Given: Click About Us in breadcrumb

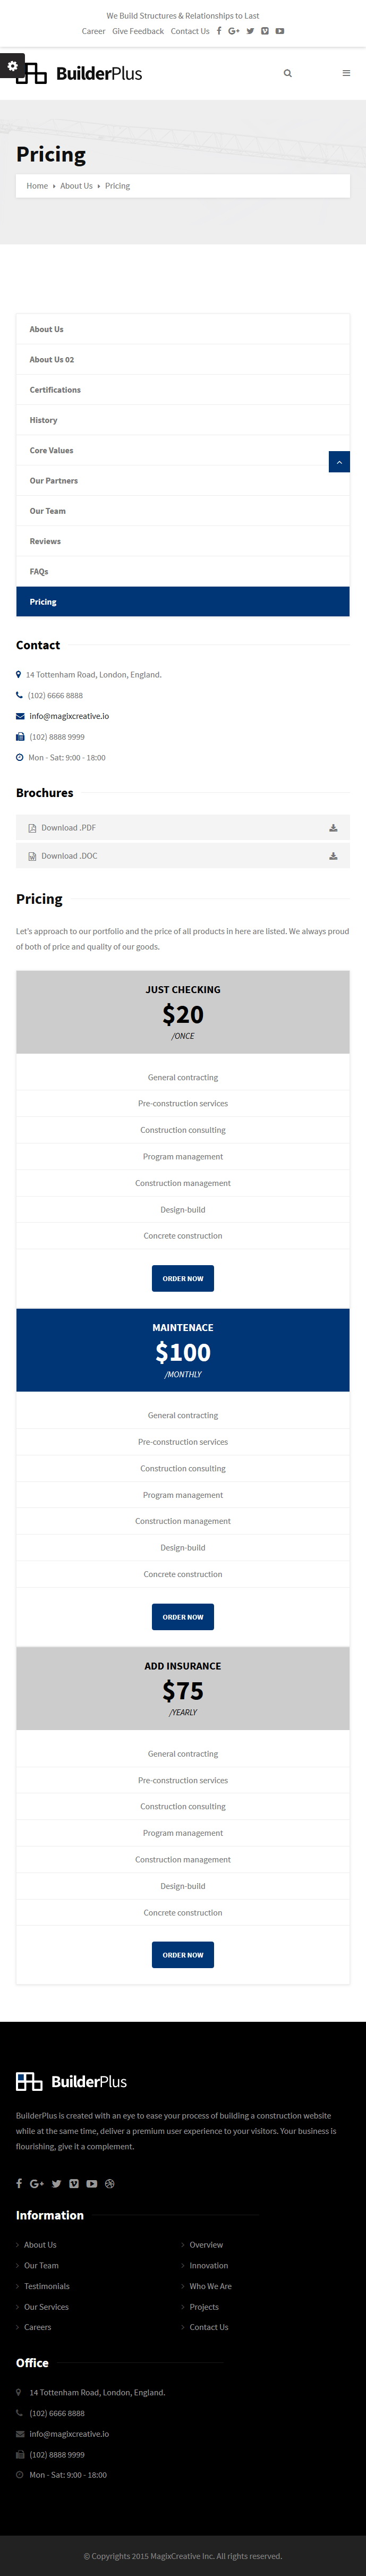Looking at the screenshot, I should click(x=76, y=186).
